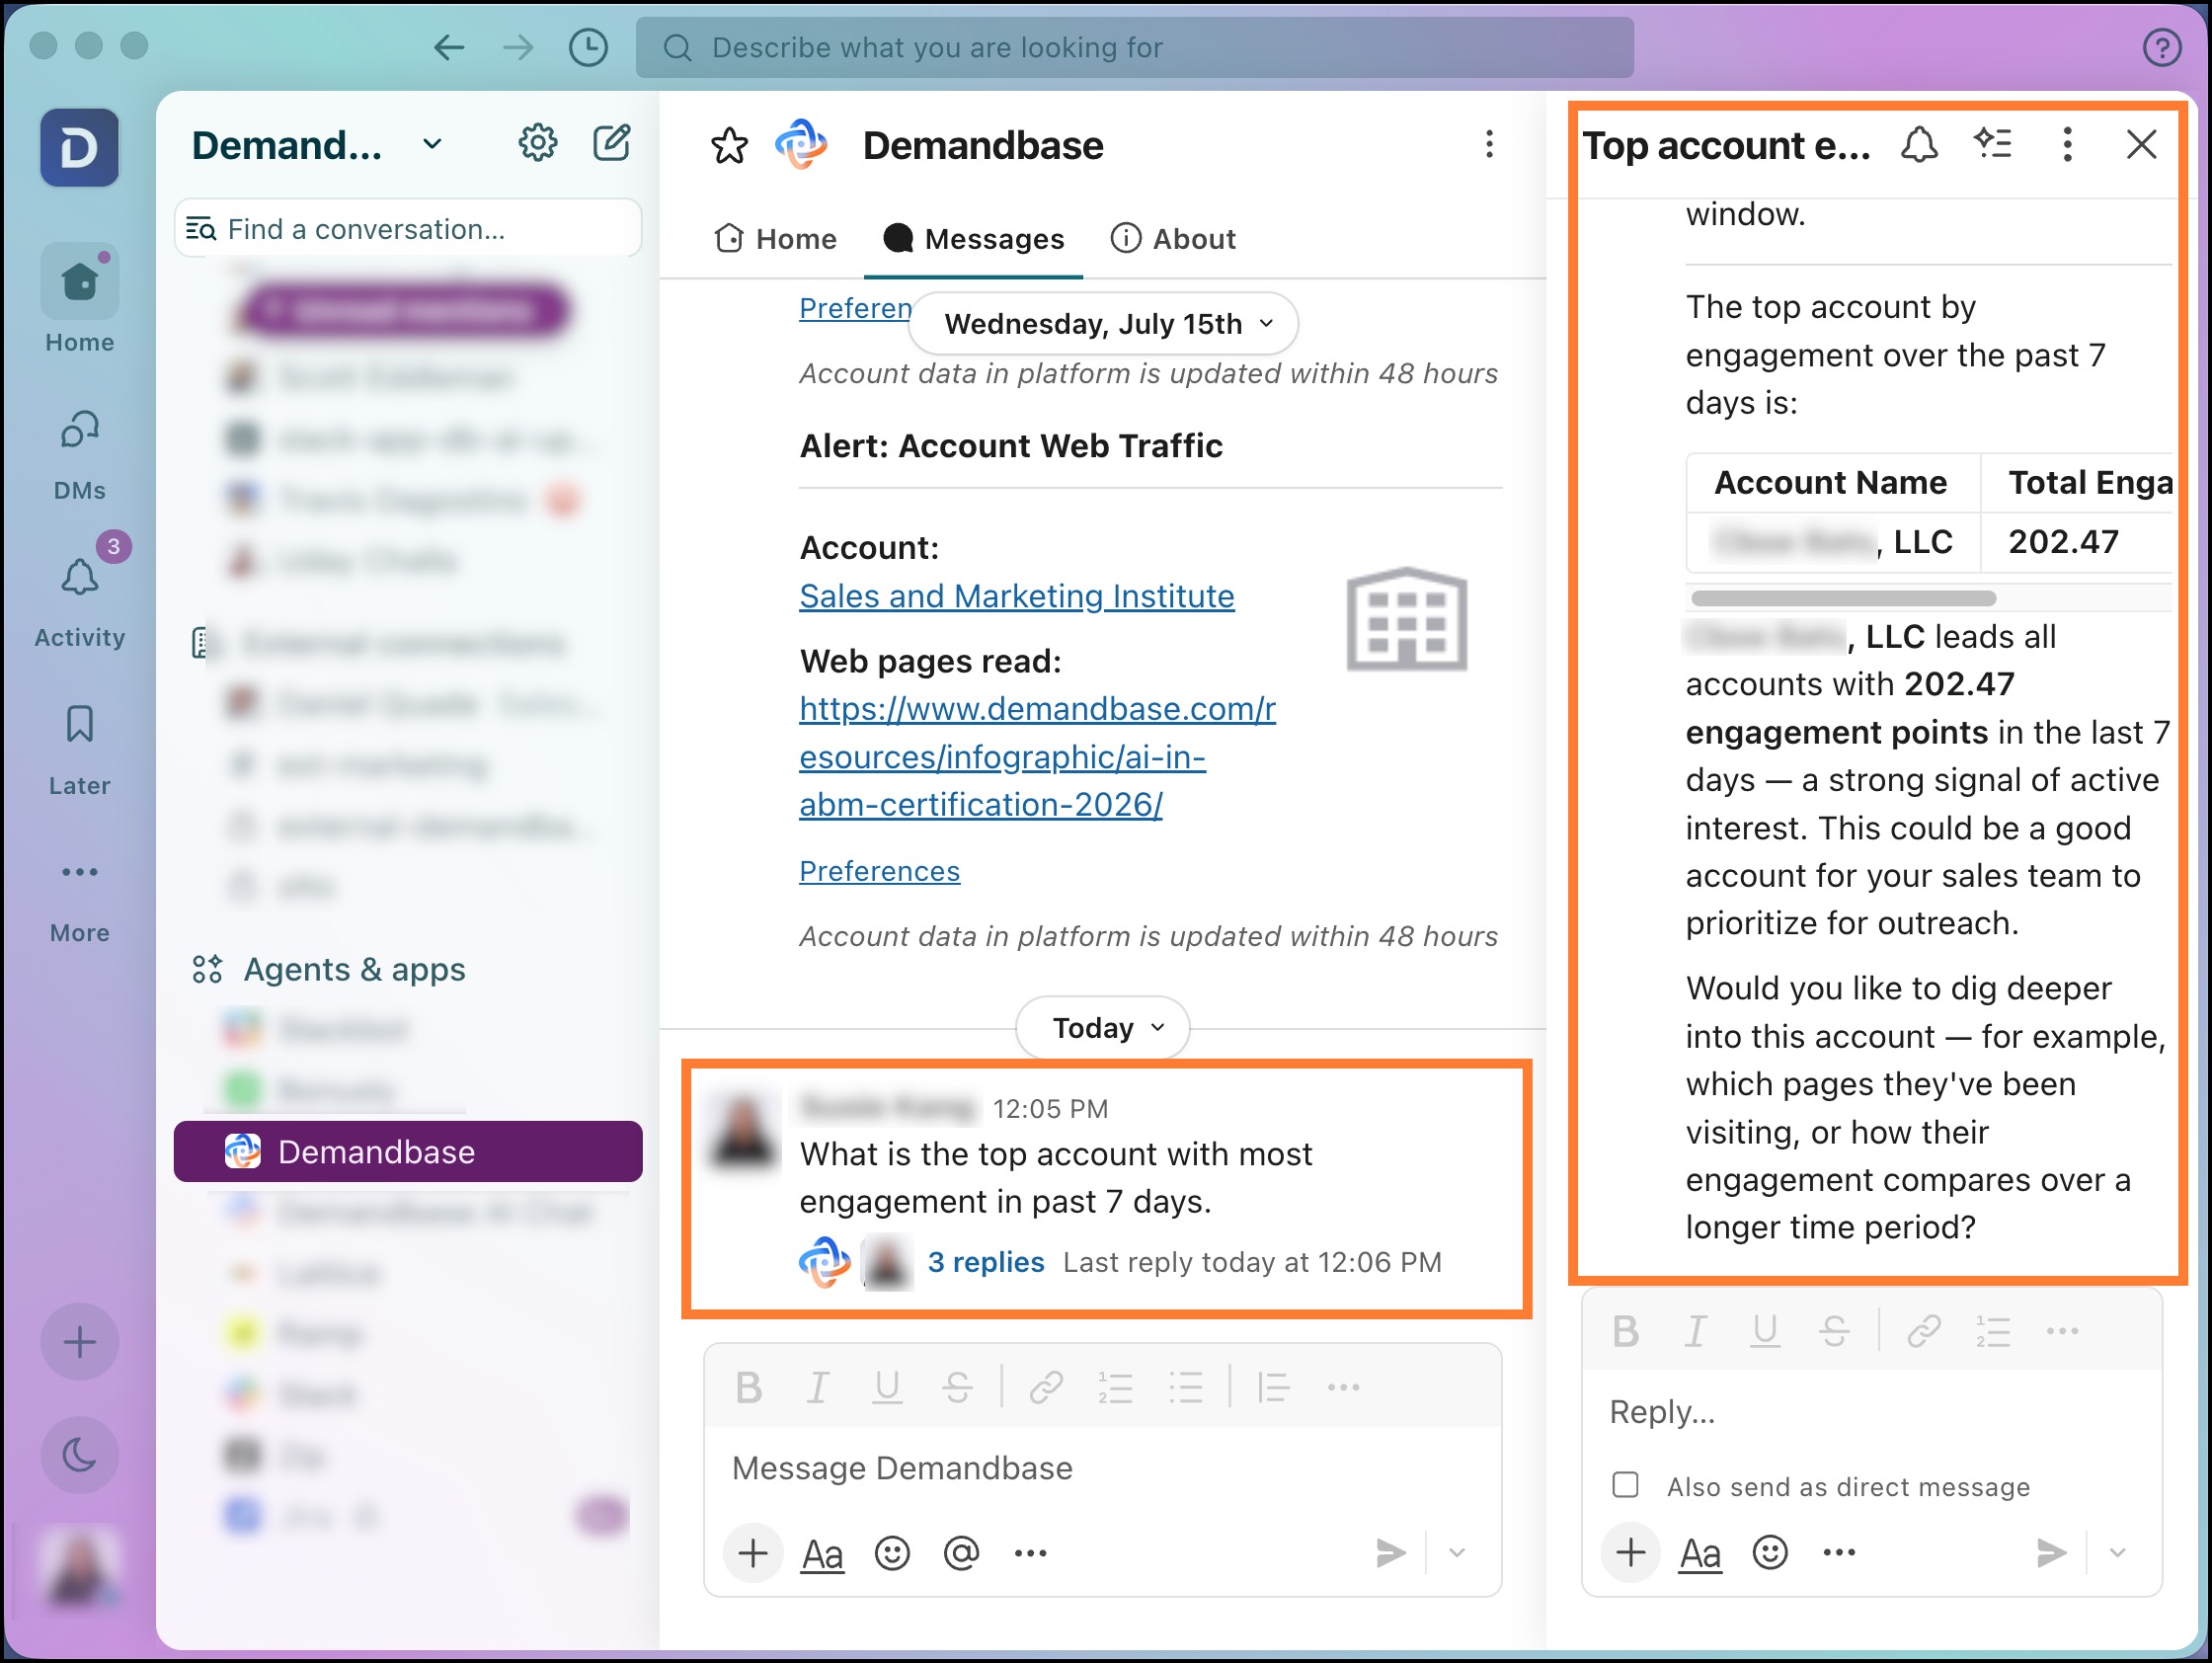Open the demandbase.com infographic URL link
This screenshot has width=2212, height=1663.
(1037, 757)
